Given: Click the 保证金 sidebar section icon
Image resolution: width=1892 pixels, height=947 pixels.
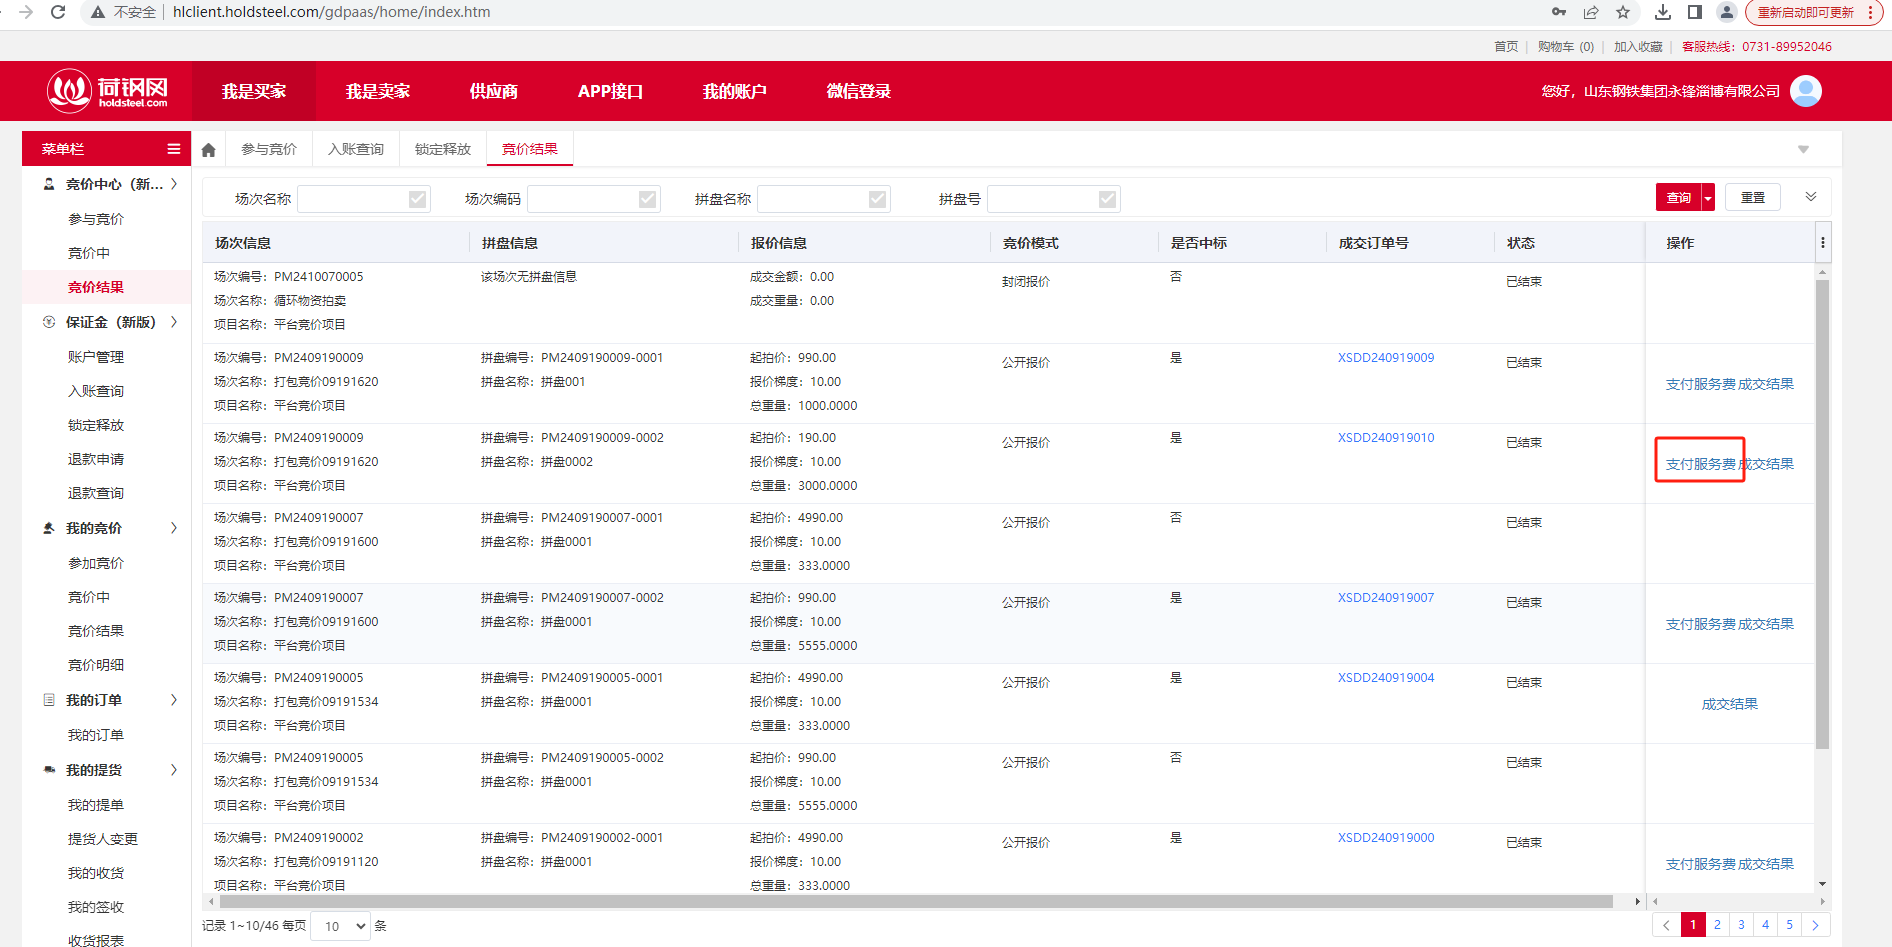Looking at the screenshot, I should coord(49,322).
